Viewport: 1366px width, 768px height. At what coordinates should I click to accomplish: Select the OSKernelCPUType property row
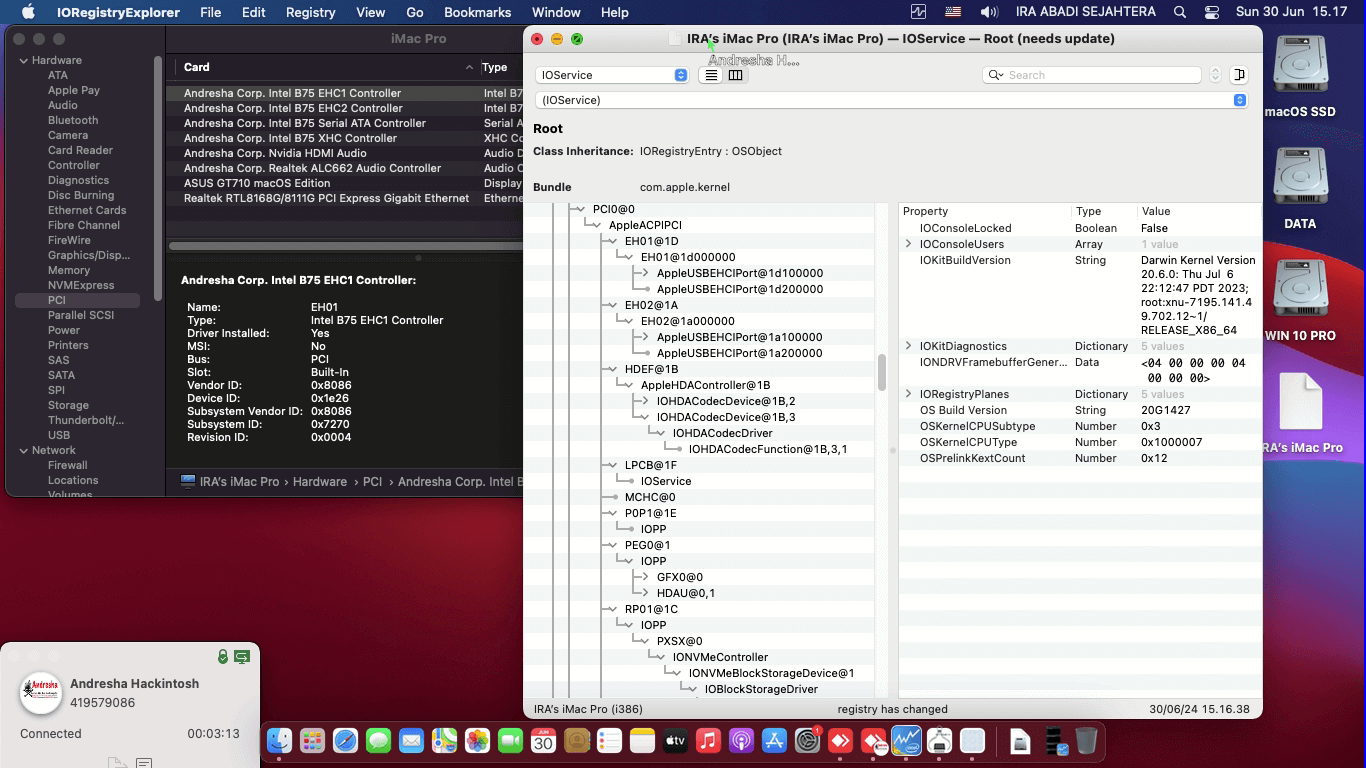point(1080,442)
